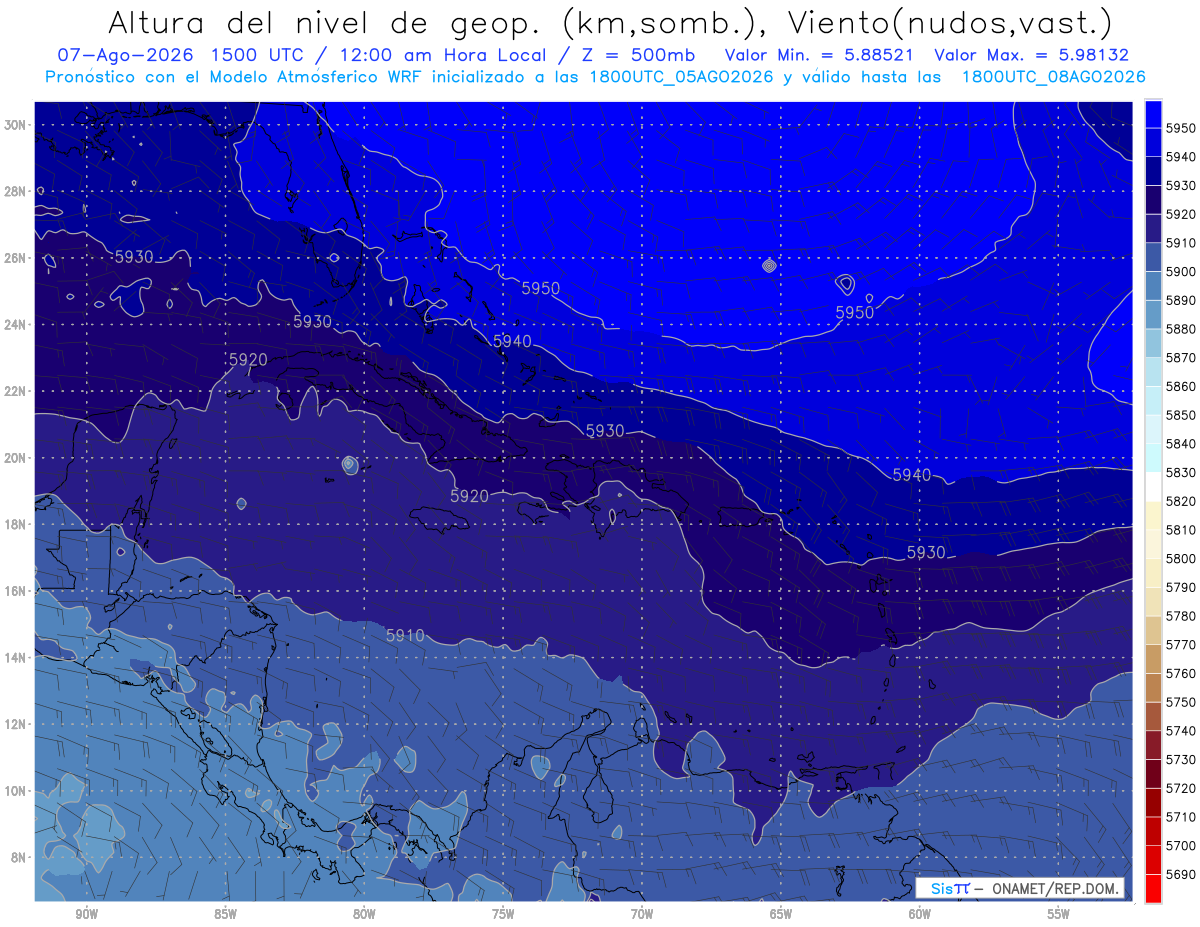This screenshot has height=927, width=1200.
Task: Click the 26N latitude axis label
Action: 14,257
